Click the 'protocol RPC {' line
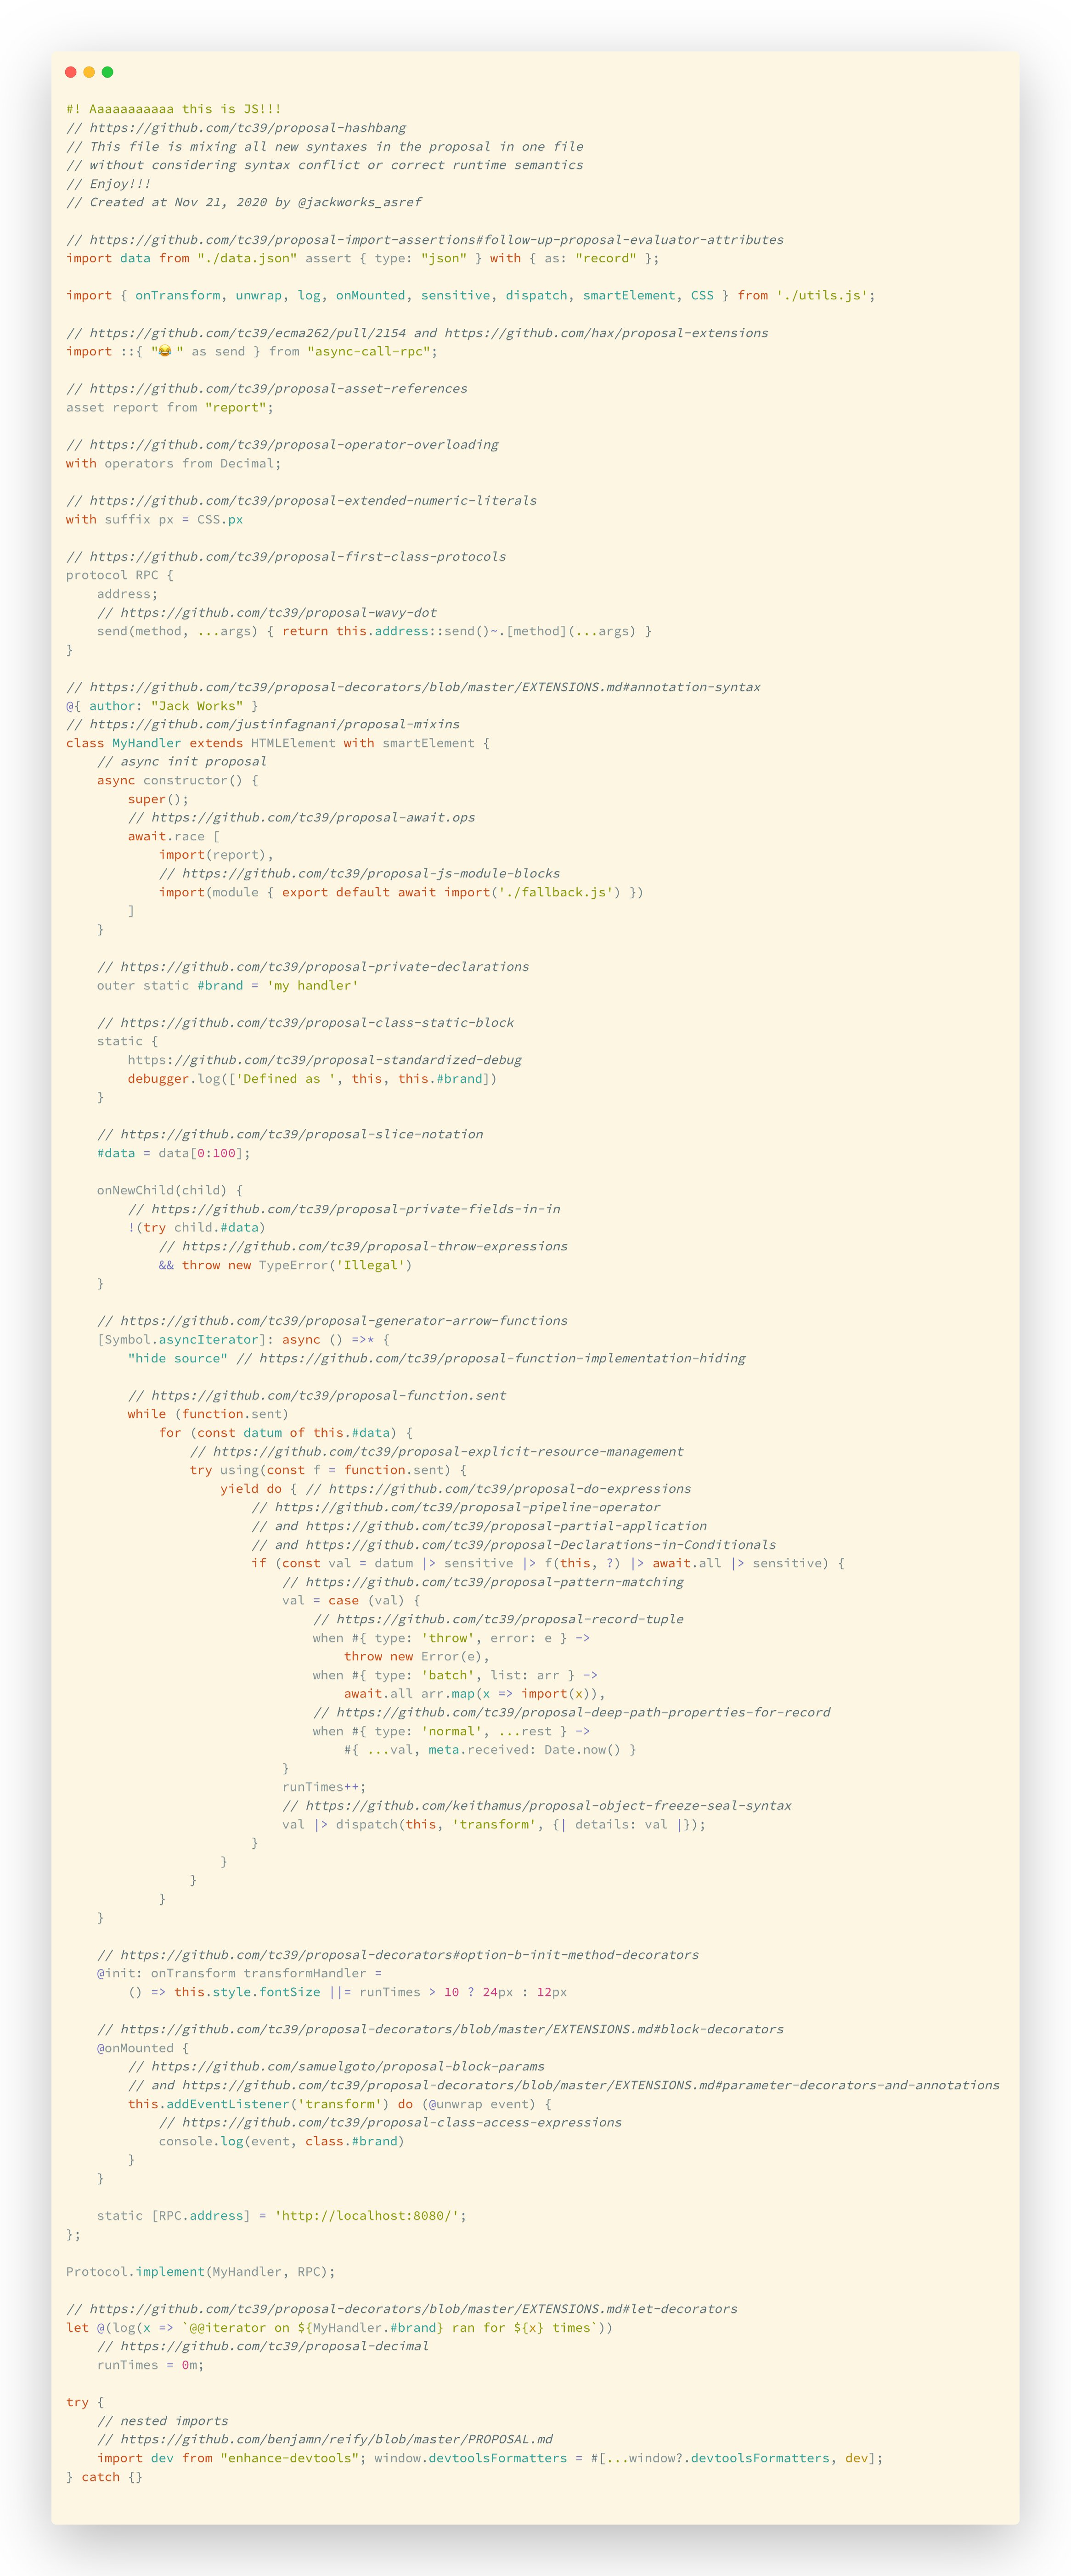 tap(120, 575)
